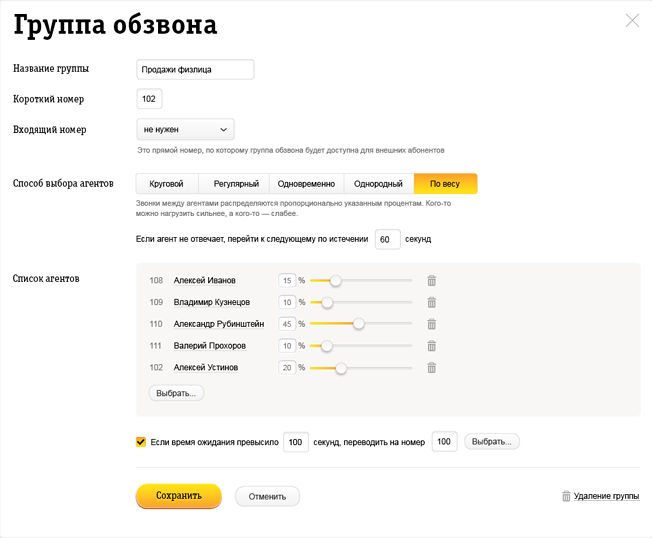This screenshot has height=538, width=652.
Task: Click Удаление группы link
Action: point(606,496)
